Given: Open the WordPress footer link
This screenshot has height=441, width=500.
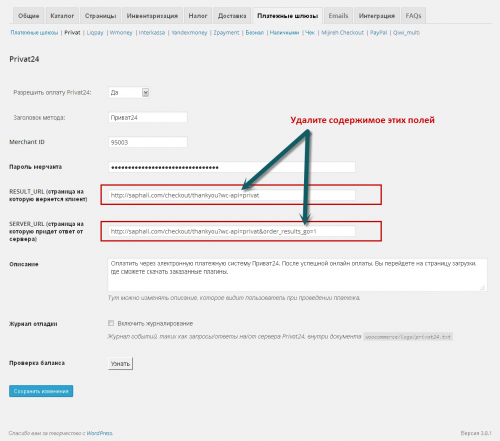Looking at the screenshot, I should click(100, 433).
